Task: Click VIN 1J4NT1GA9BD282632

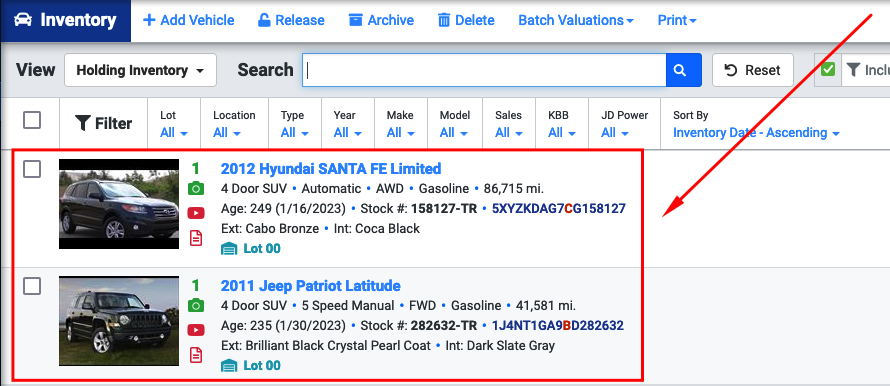Action: tap(557, 325)
